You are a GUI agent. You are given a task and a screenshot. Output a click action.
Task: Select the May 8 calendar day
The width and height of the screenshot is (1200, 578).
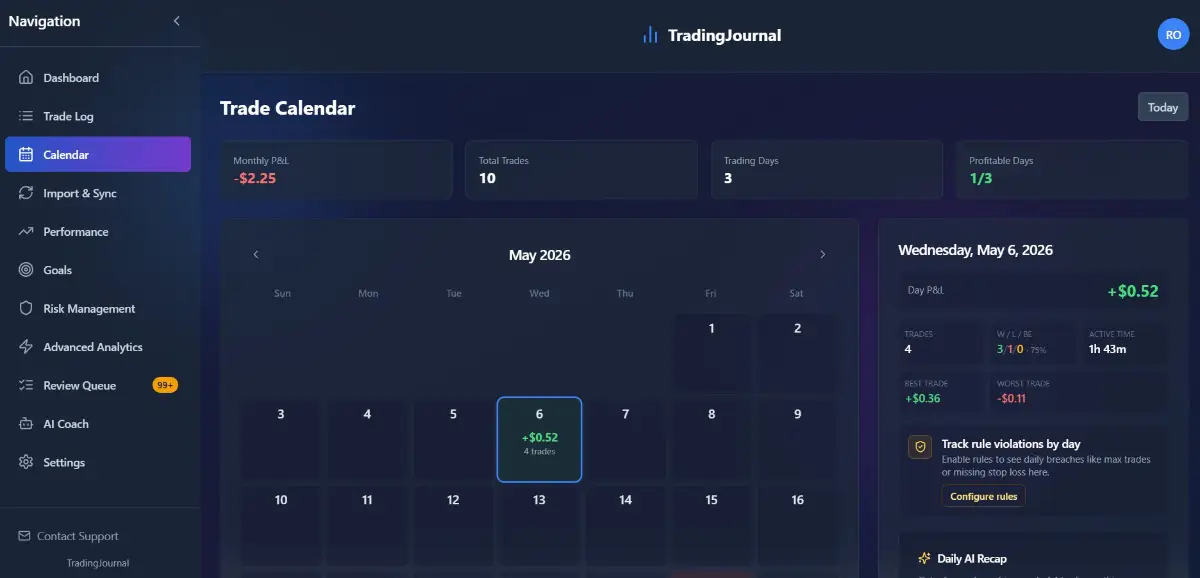pos(711,440)
